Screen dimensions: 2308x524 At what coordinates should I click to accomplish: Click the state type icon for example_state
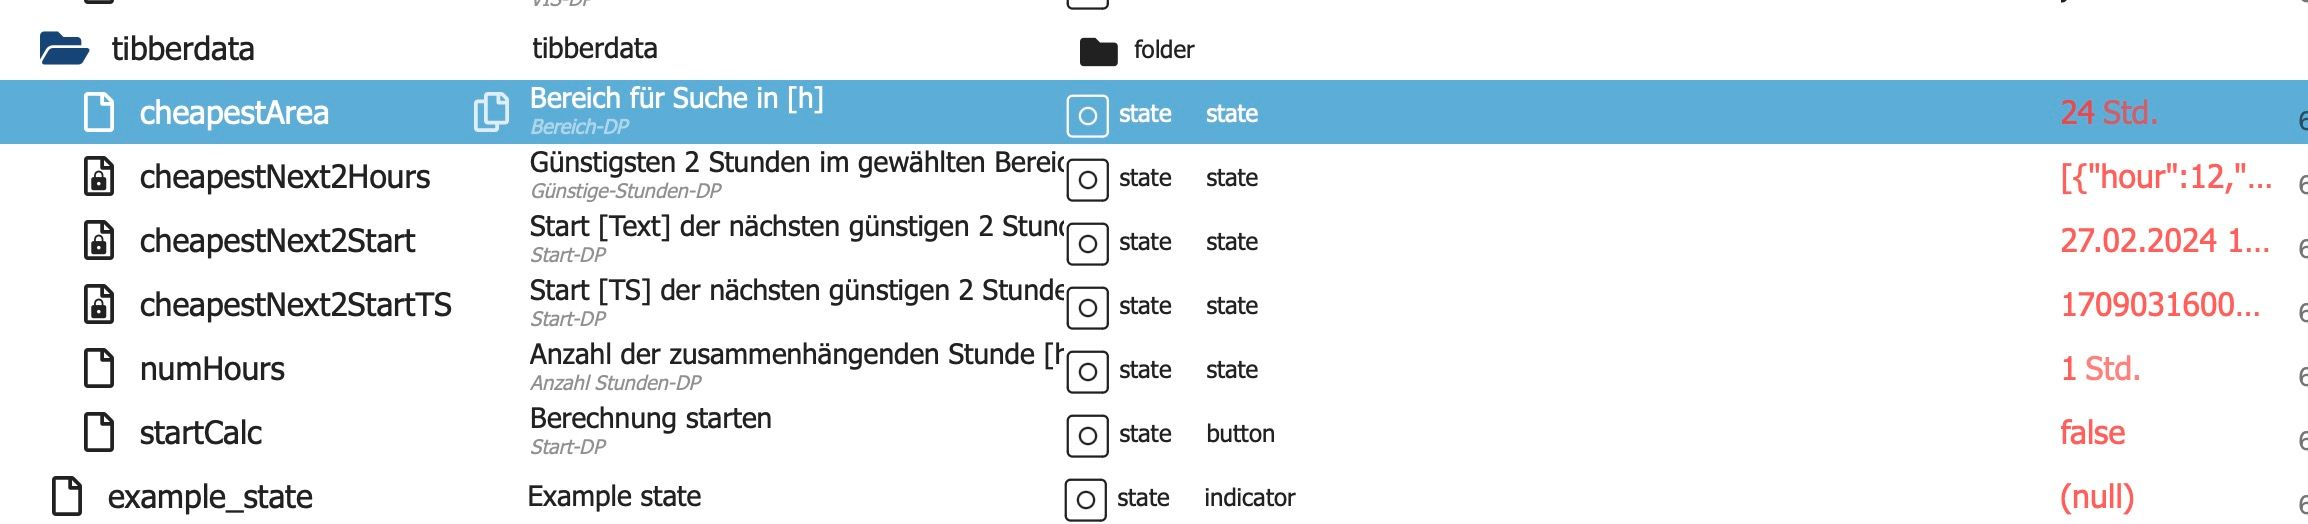(1085, 499)
